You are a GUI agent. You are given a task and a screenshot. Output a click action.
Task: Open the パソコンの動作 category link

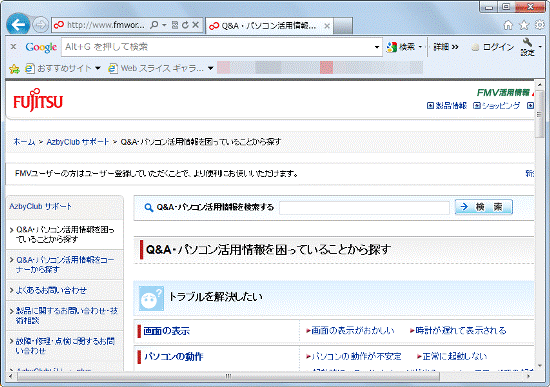(x=174, y=357)
